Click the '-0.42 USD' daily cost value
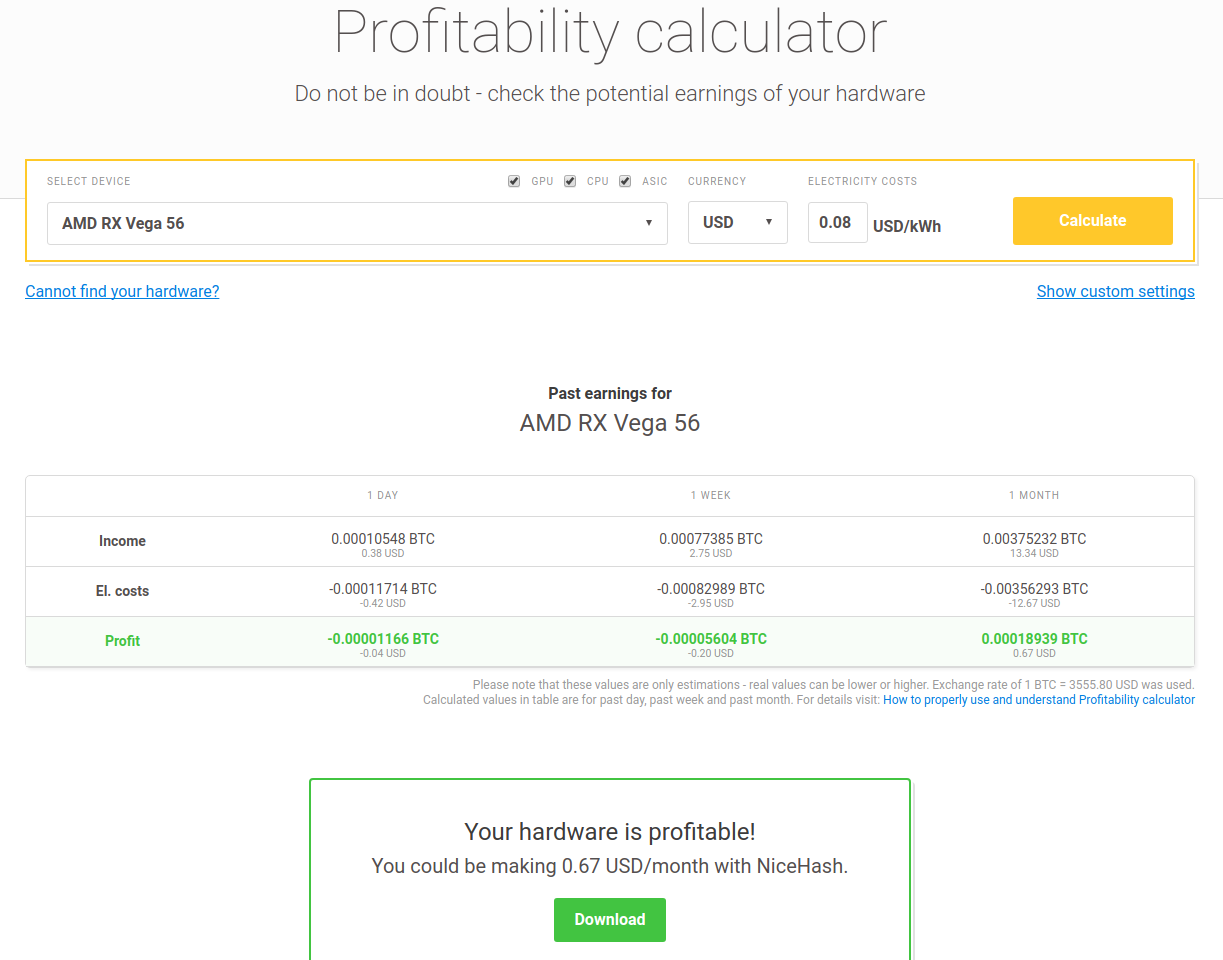Viewport: 1223px width, 960px height. tap(383, 603)
